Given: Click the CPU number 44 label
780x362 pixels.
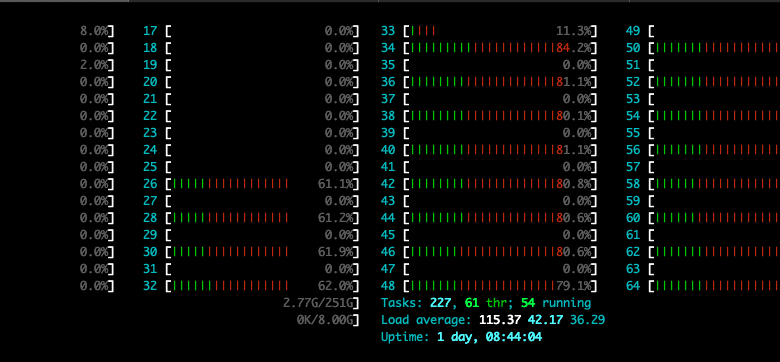Looking at the screenshot, I should pyautogui.click(x=388, y=218).
